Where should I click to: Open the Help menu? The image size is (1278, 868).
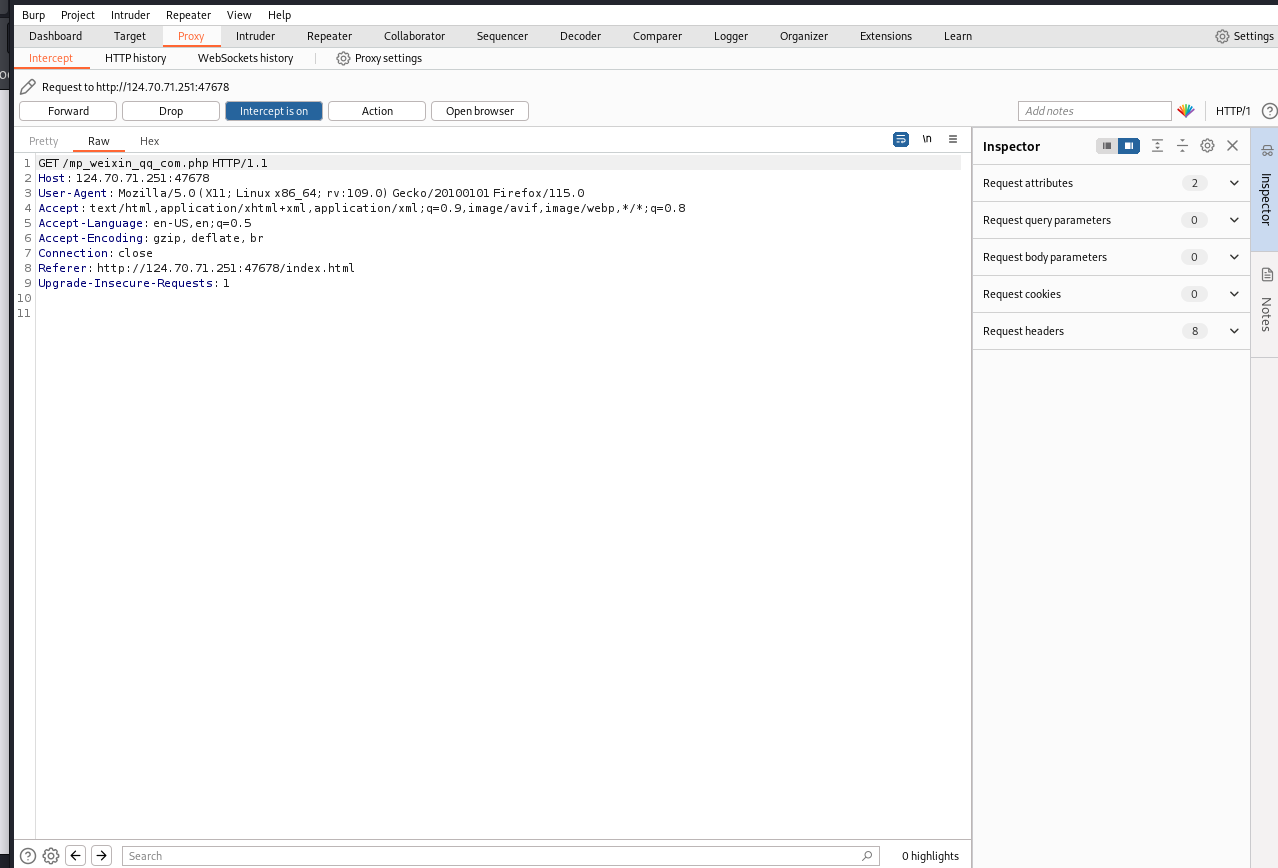[x=279, y=15]
